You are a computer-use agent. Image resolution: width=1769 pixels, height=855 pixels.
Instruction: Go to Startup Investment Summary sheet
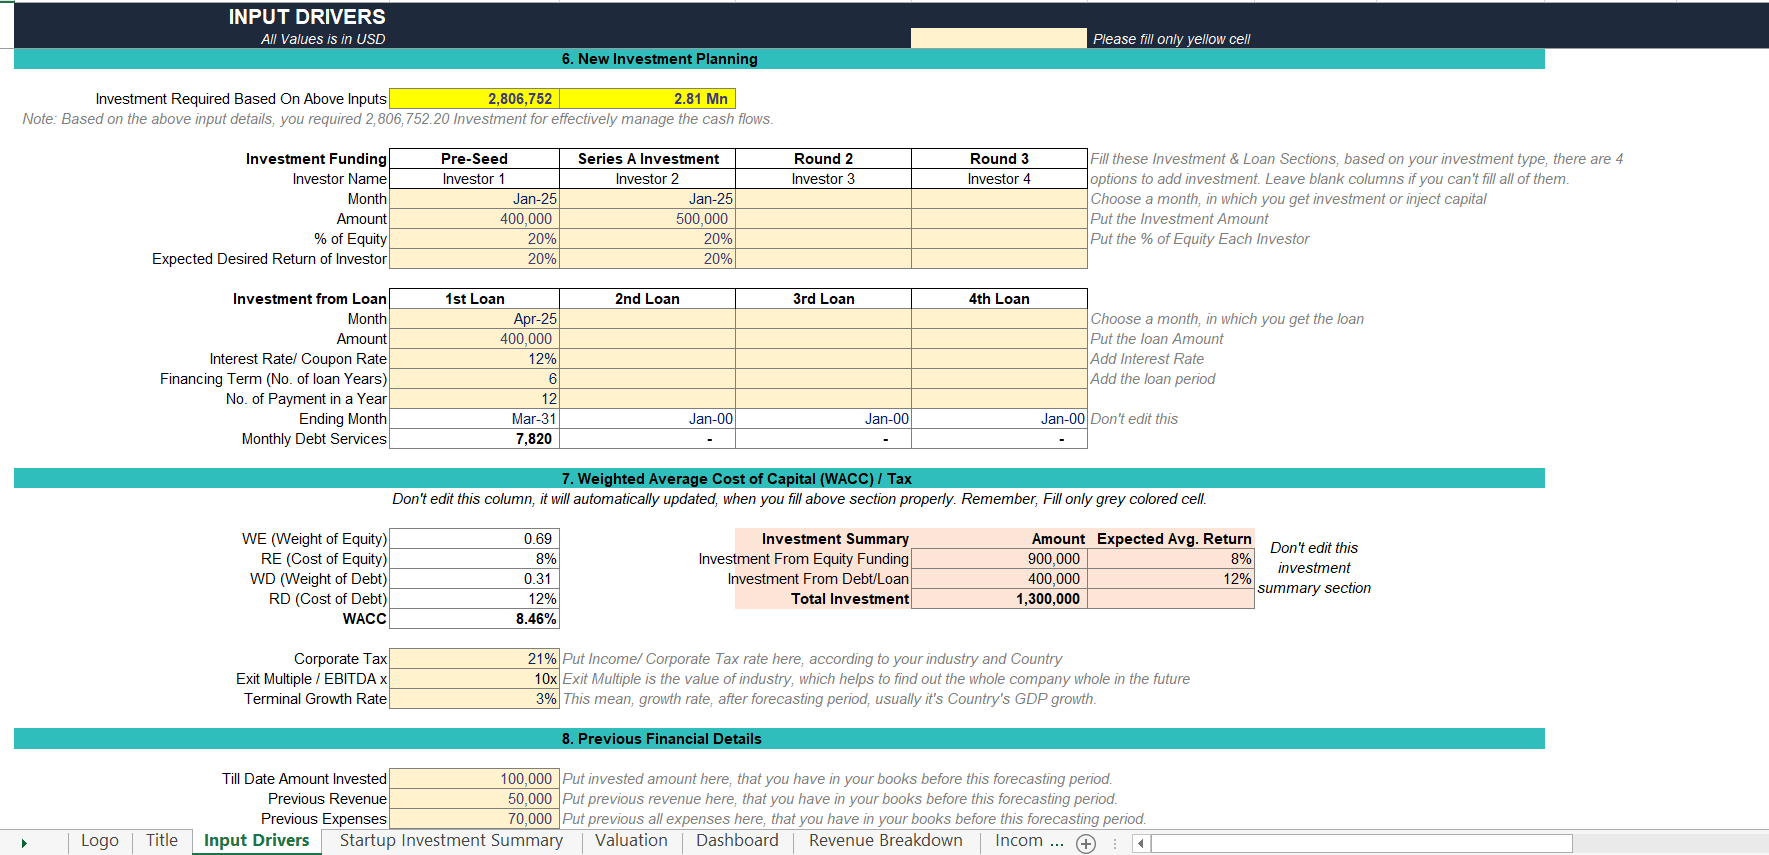(x=451, y=841)
